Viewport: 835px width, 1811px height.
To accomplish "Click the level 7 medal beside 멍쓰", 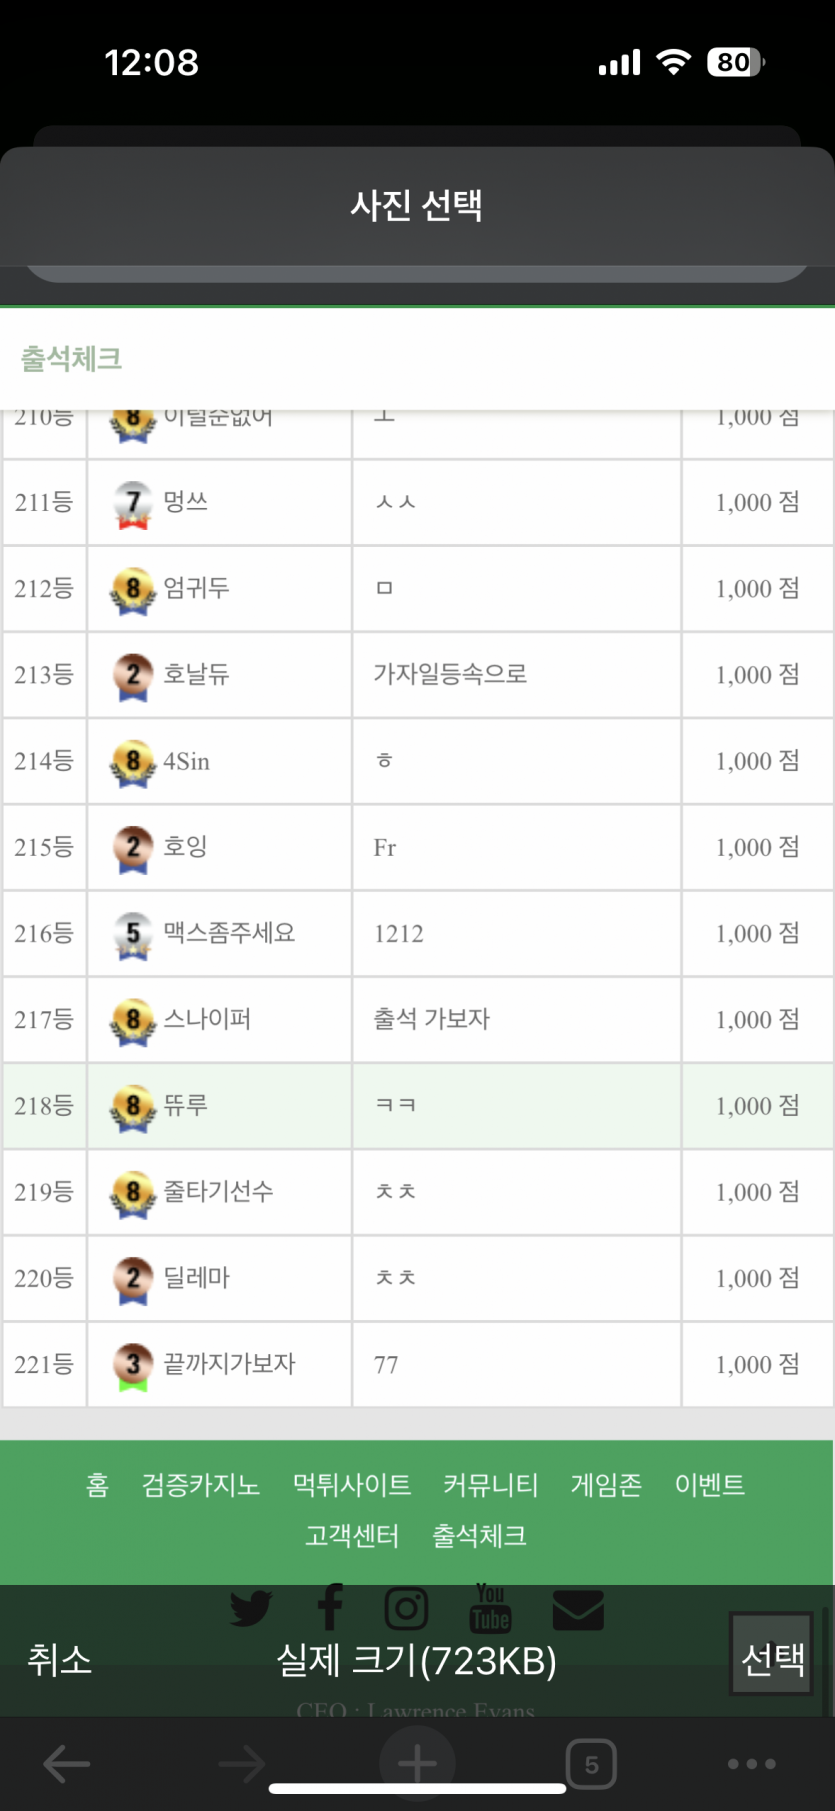I will 133,503.
